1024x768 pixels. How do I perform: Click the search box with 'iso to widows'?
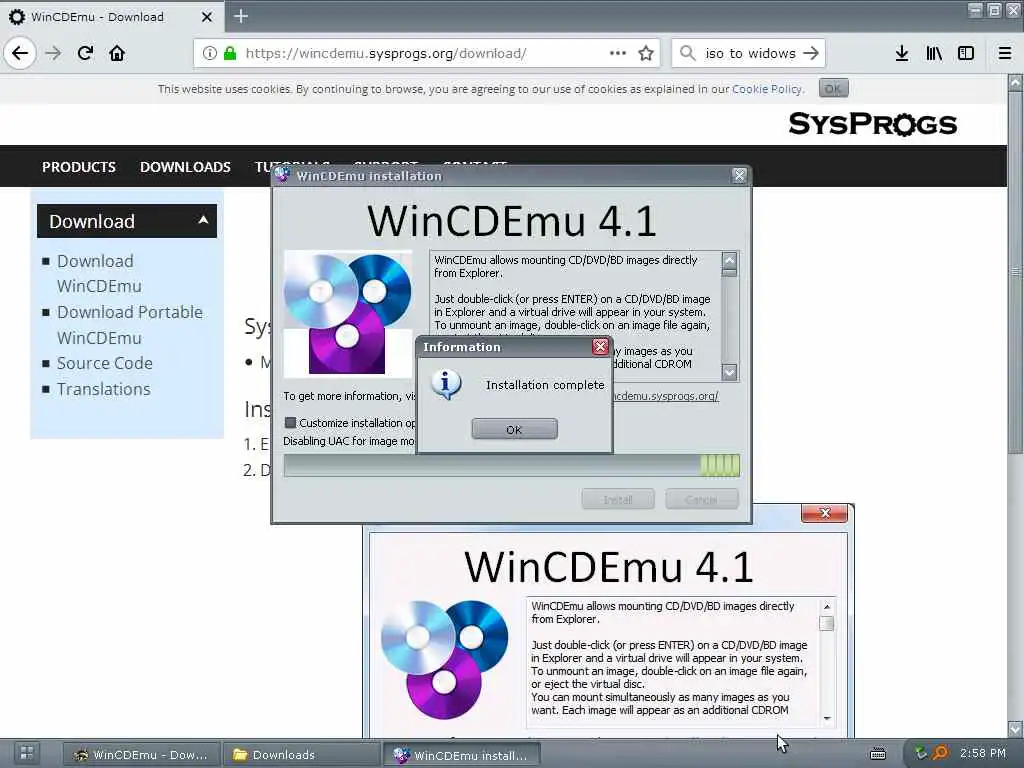[750, 53]
